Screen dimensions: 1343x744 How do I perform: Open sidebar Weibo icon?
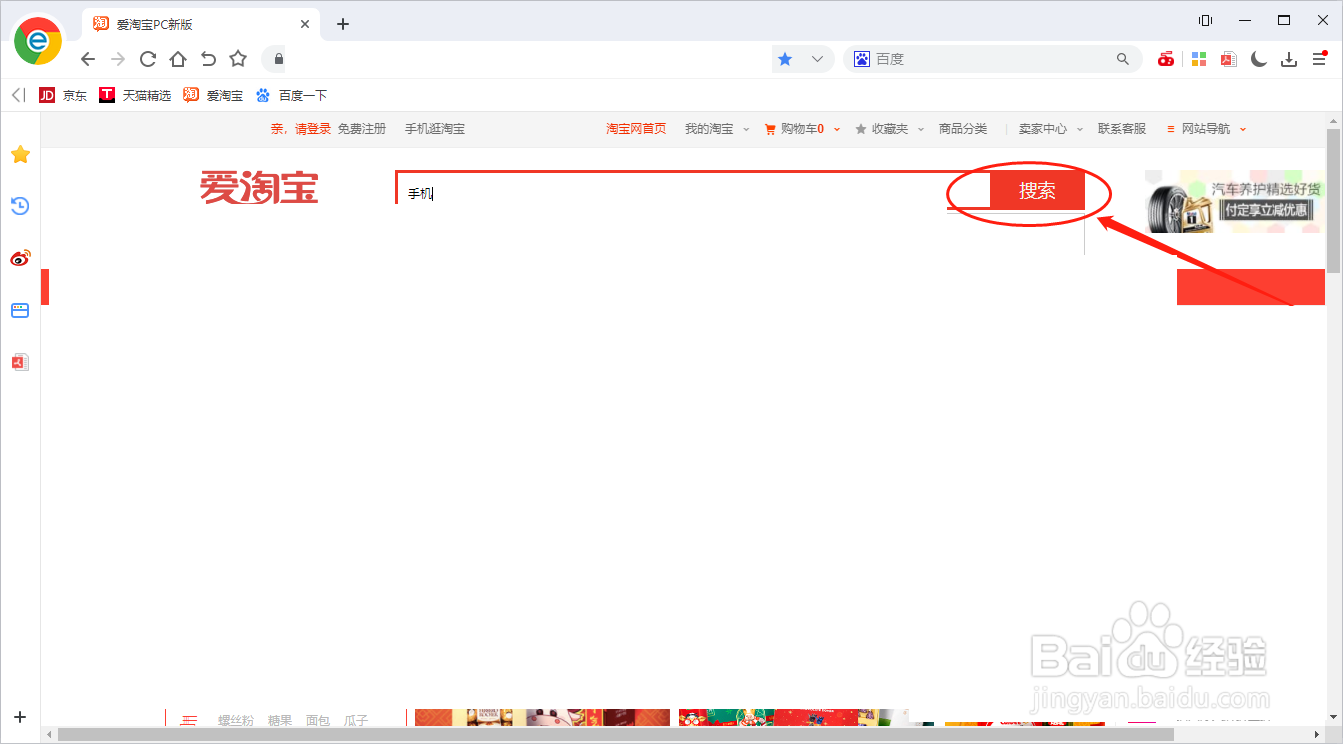click(x=20, y=258)
